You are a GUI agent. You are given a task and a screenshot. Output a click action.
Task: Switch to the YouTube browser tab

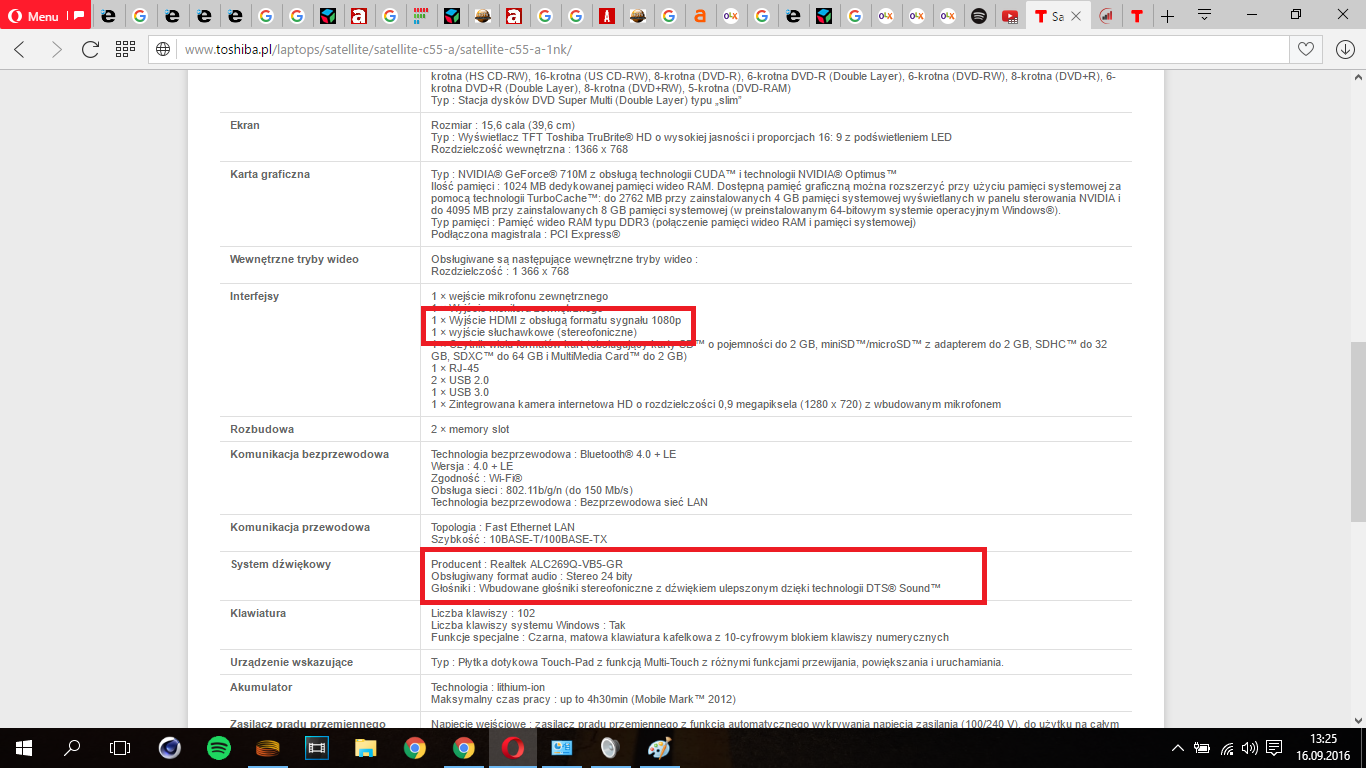point(1010,16)
